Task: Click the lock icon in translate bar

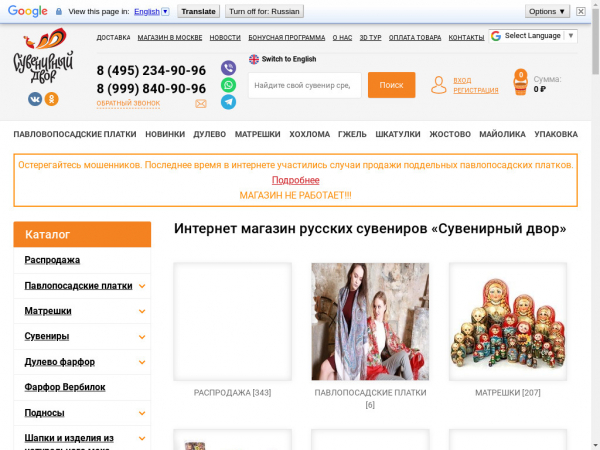Action: (x=59, y=11)
